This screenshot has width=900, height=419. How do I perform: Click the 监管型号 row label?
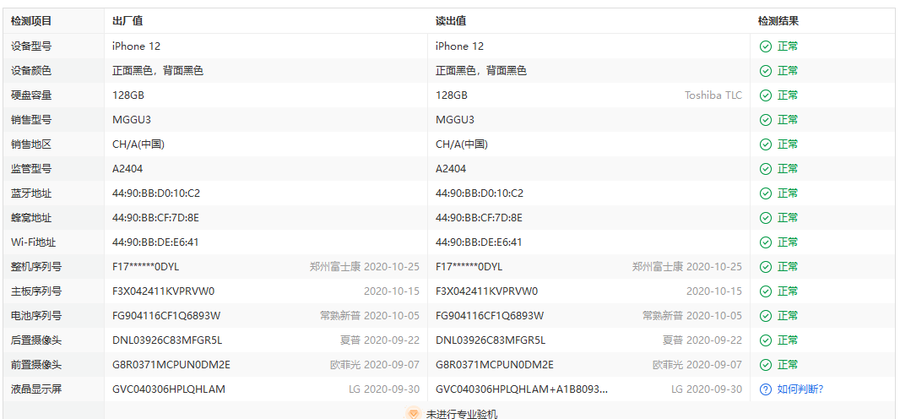click(31, 169)
